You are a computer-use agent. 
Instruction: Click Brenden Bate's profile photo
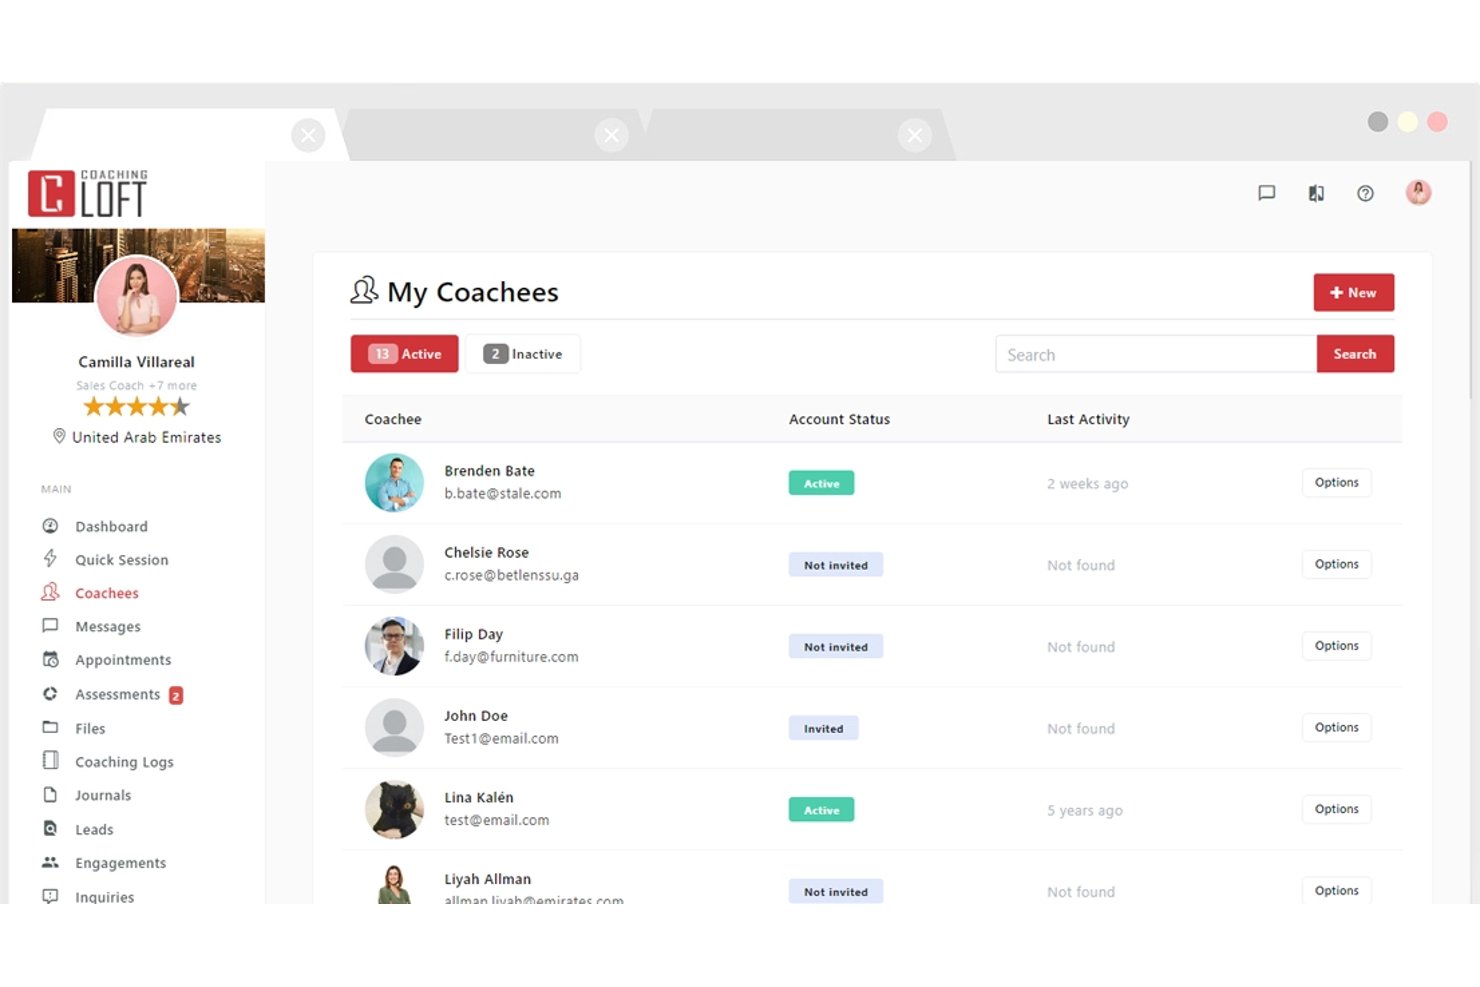394,482
